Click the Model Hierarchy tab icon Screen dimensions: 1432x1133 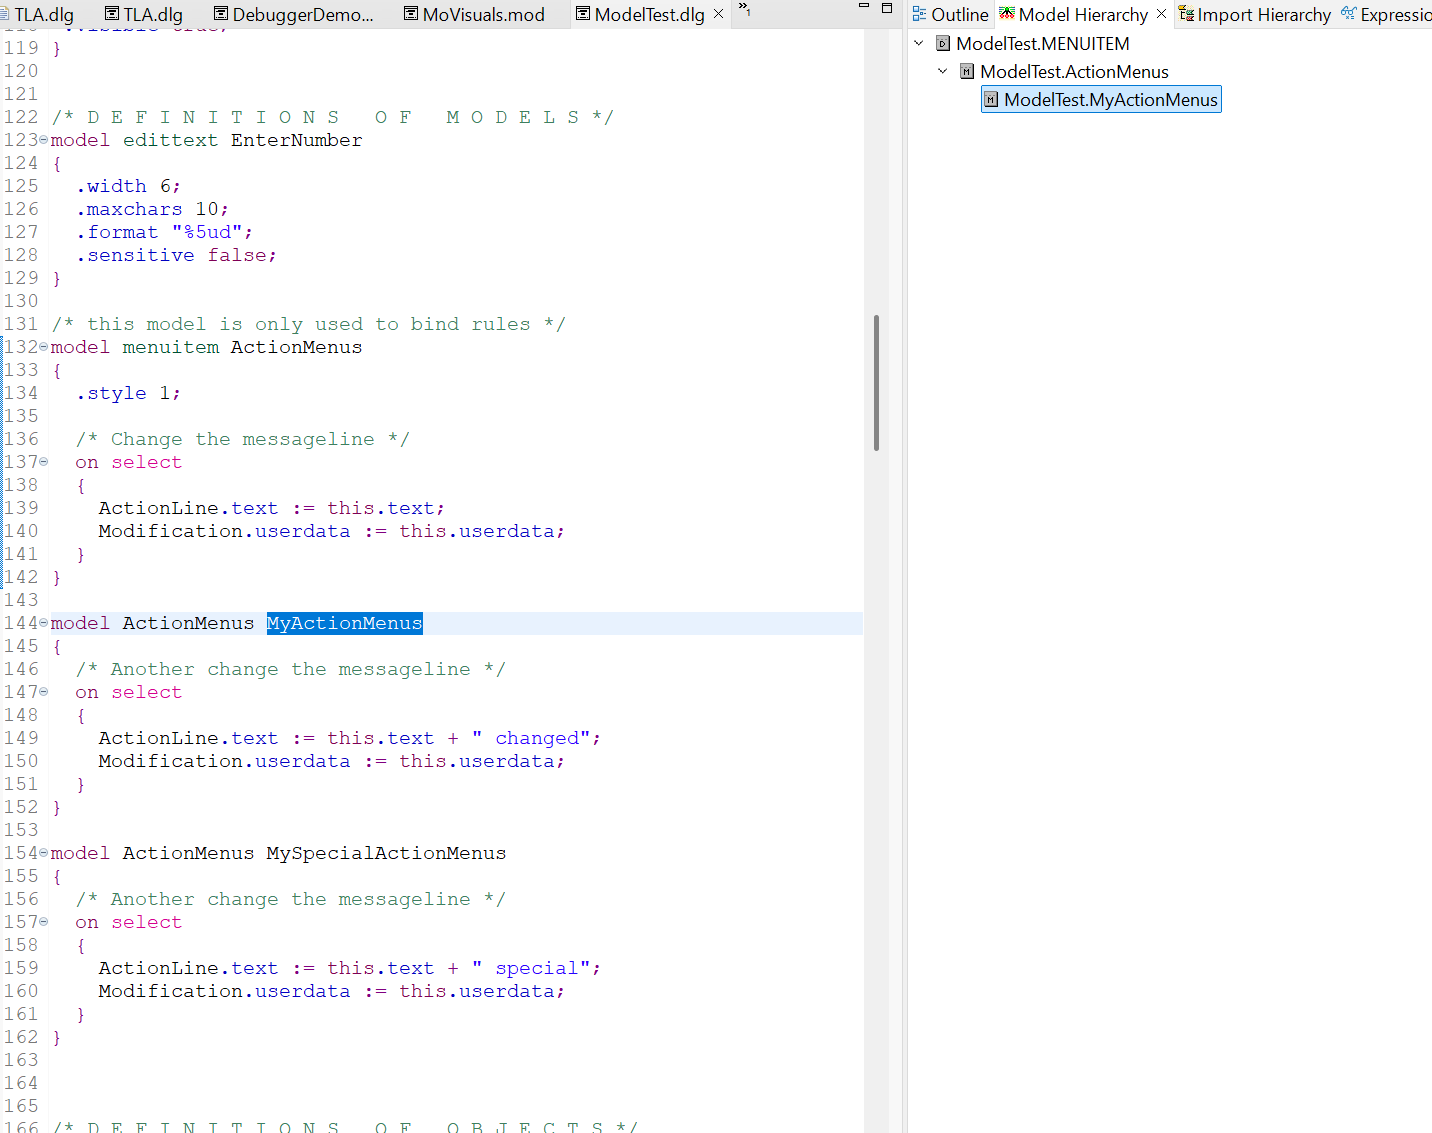1007,14
